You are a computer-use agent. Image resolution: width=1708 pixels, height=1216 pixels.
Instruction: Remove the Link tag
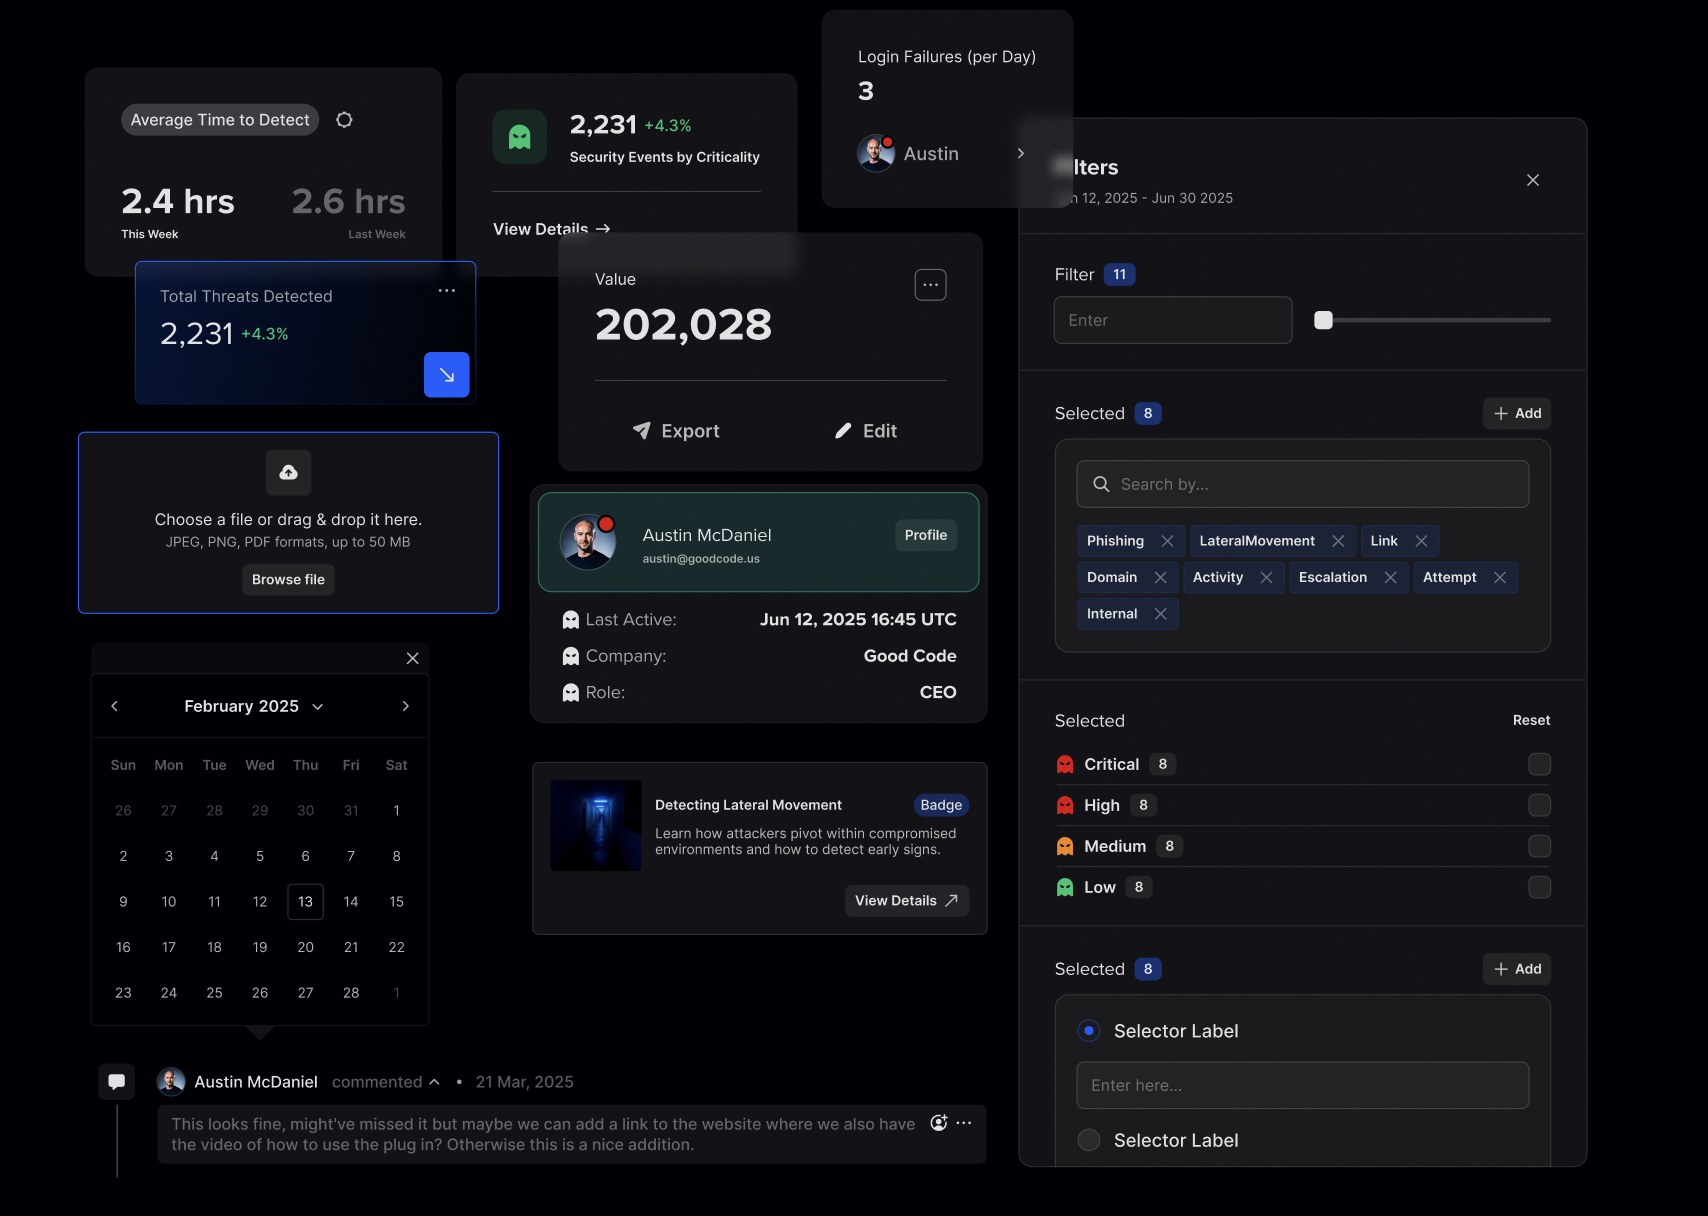1421,541
